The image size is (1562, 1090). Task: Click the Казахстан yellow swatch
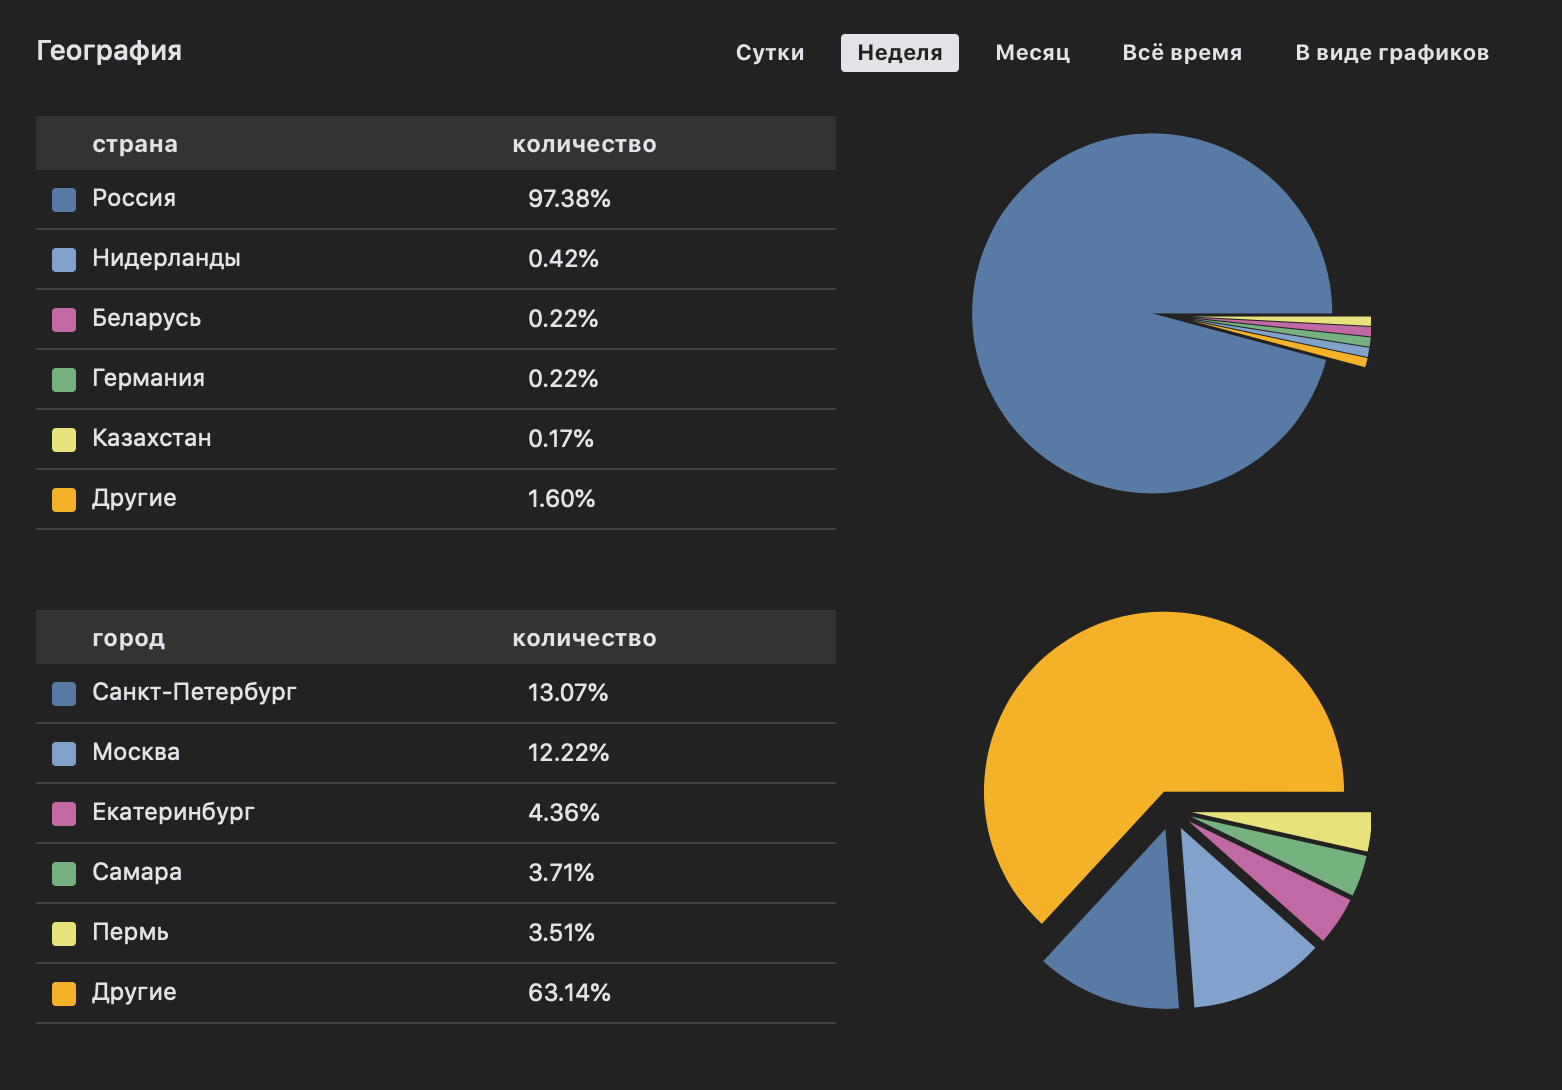64,440
